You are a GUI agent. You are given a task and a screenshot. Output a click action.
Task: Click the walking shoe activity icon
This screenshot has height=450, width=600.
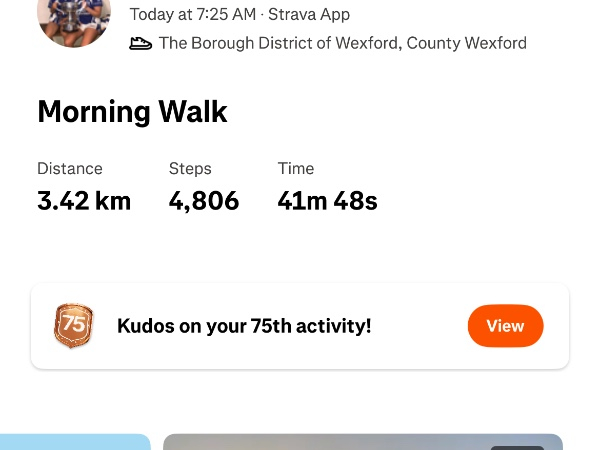[141, 43]
